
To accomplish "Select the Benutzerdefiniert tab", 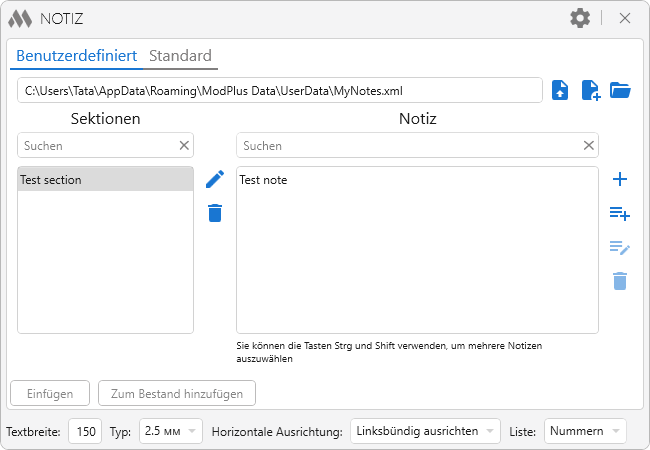I will pyautogui.click(x=76, y=56).
